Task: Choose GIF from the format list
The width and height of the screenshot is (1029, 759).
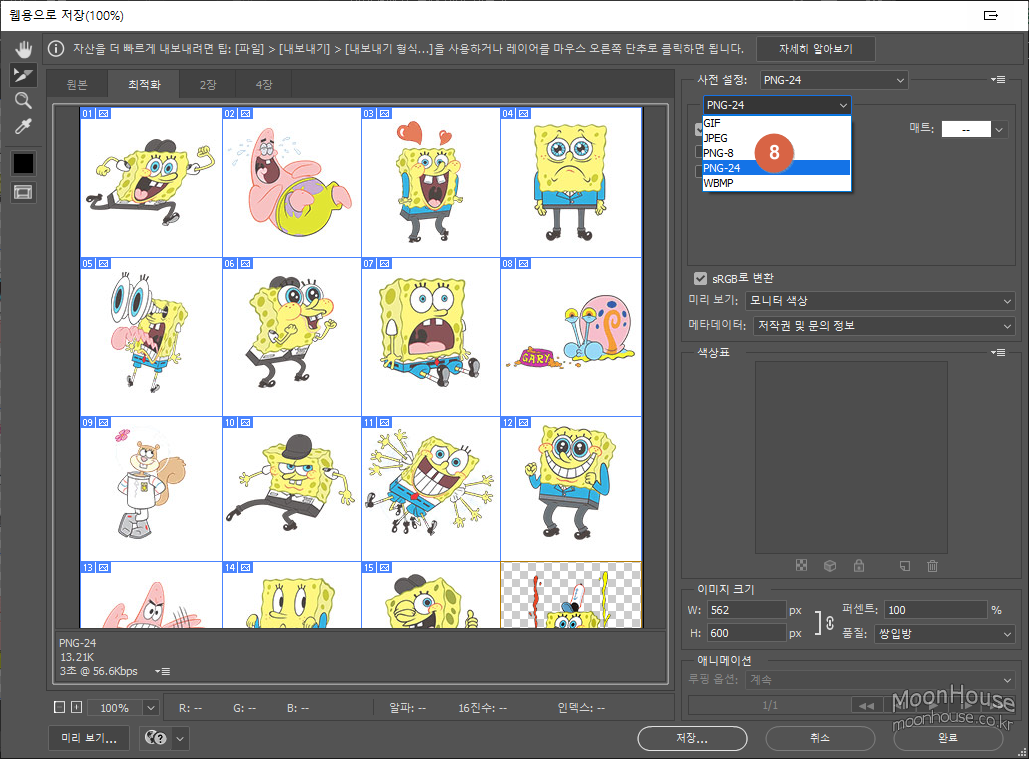Action: (776, 123)
